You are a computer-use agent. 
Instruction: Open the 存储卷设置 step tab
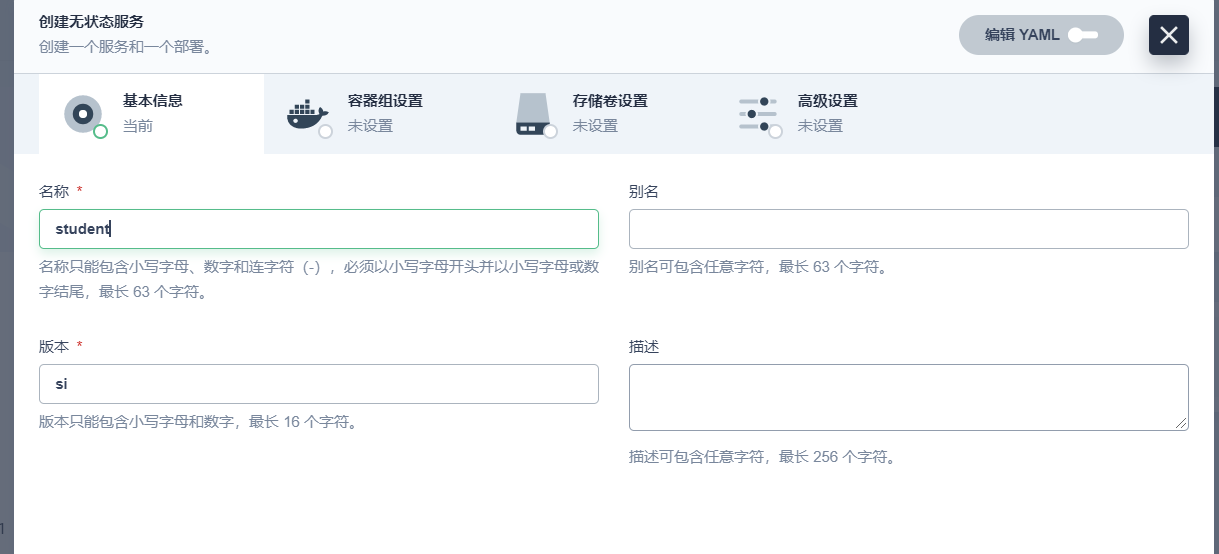pyautogui.click(x=610, y=101)
